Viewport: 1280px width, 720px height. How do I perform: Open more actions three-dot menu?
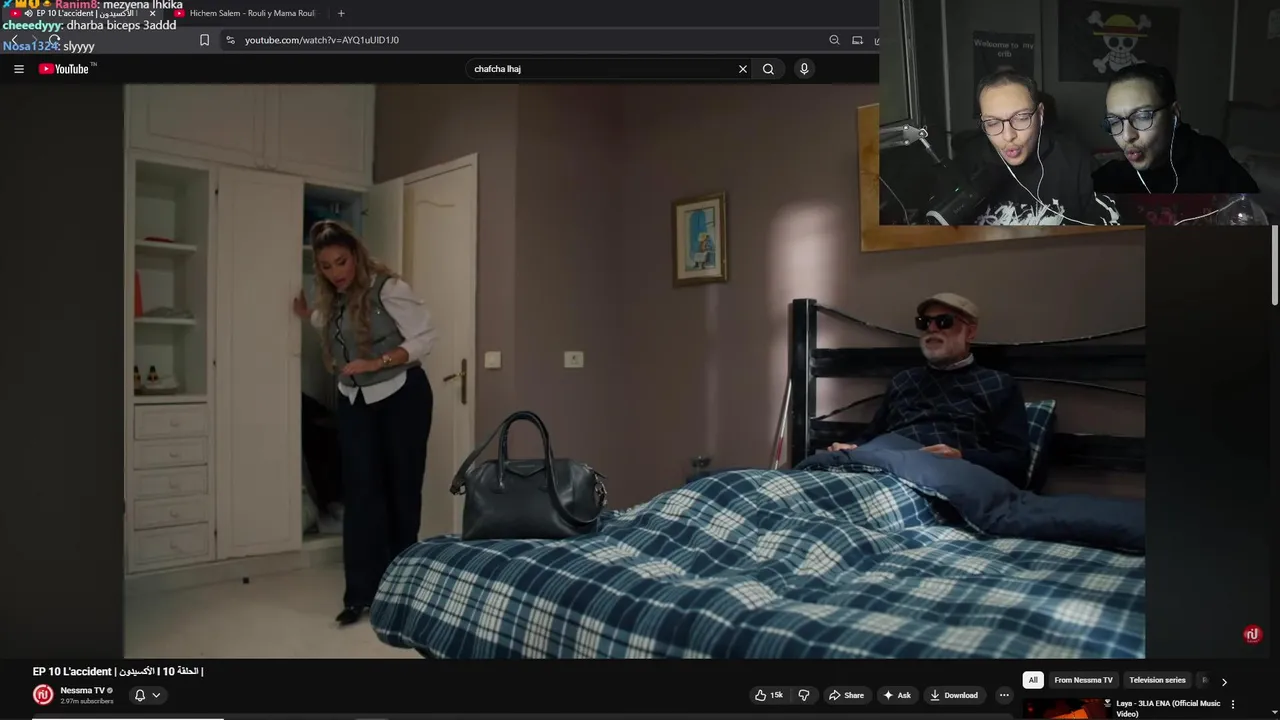point(1004,695)
